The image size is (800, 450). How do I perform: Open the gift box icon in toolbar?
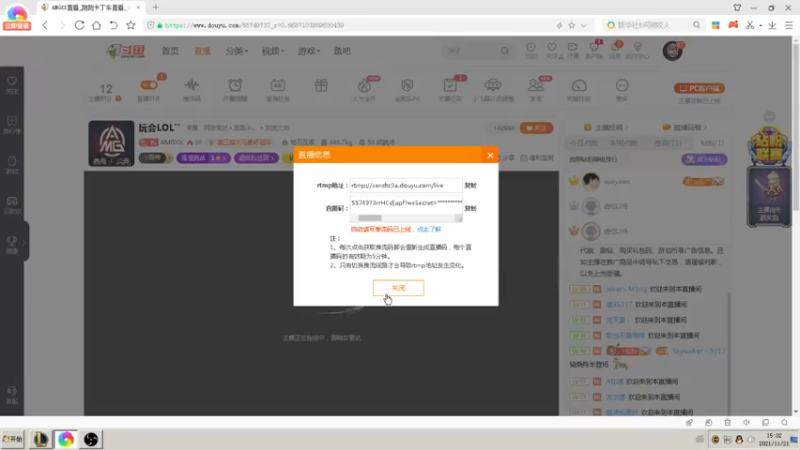(x=321, y=85)
